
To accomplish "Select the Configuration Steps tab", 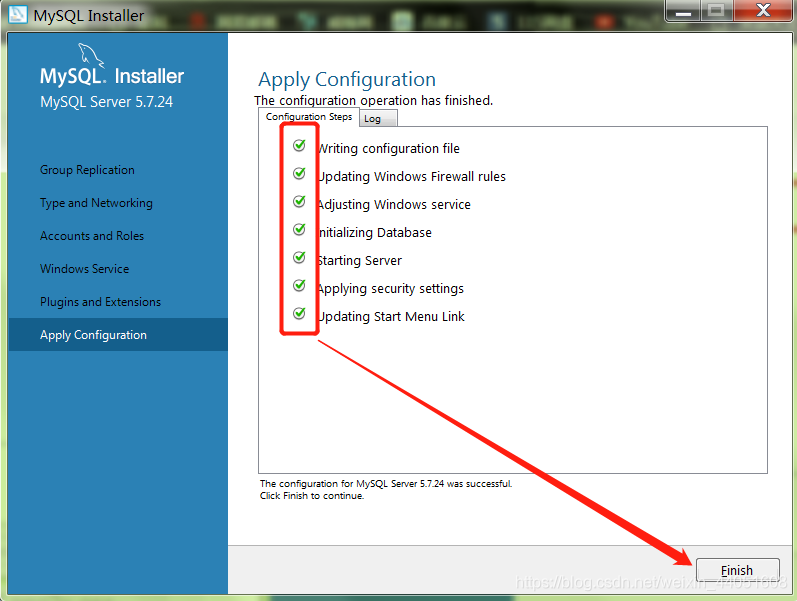I will point(309,116).
